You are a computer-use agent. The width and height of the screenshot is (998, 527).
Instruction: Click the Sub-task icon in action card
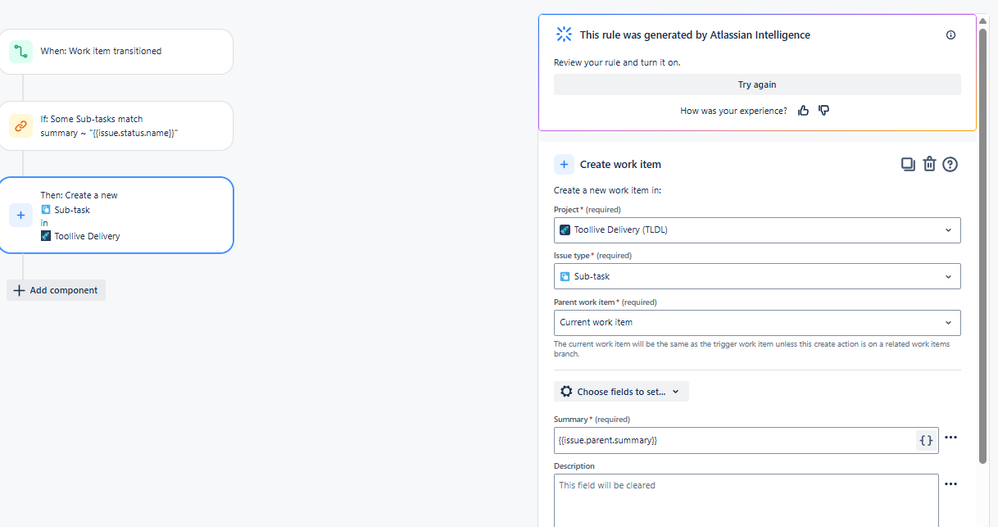[x=45, y=209]
